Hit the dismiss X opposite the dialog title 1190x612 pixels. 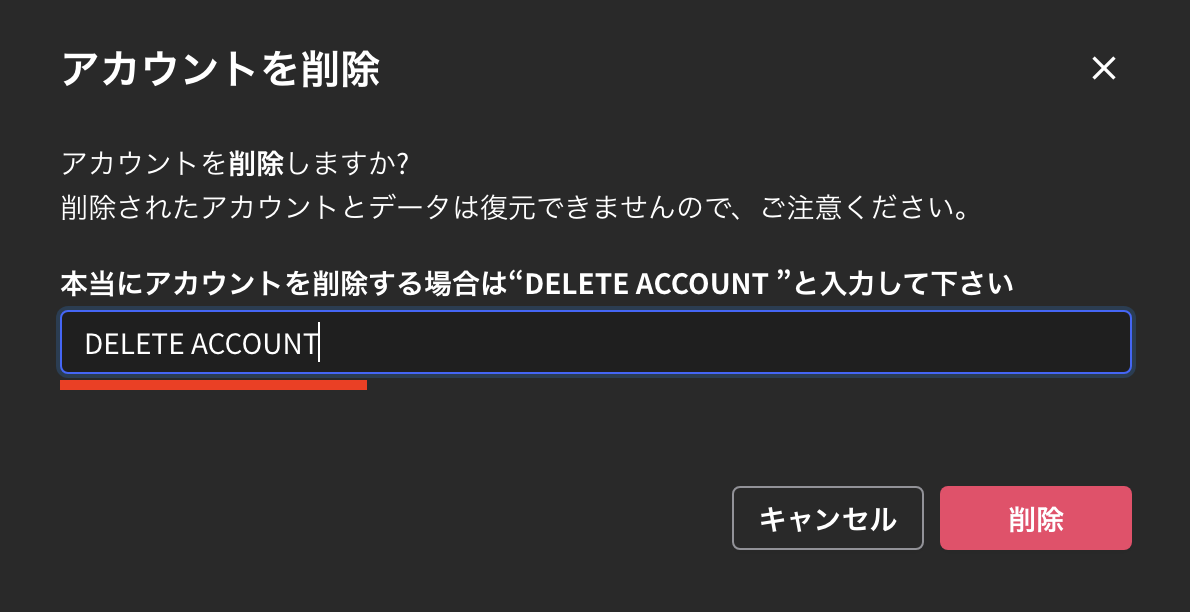click(1104, 68)
